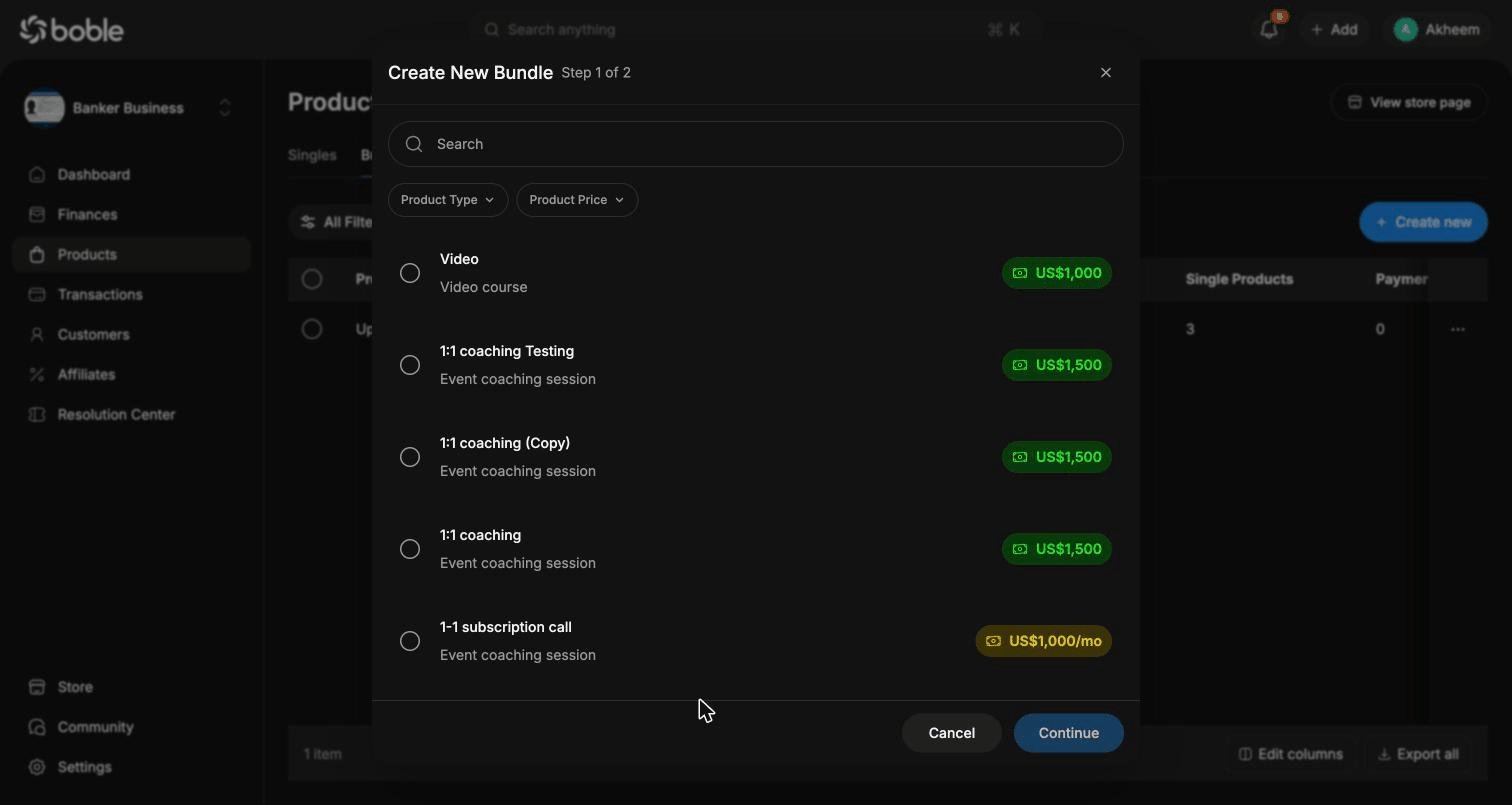Click Export all button
The width and height of the screenshot is (1512, 805).
point(1418,754)
